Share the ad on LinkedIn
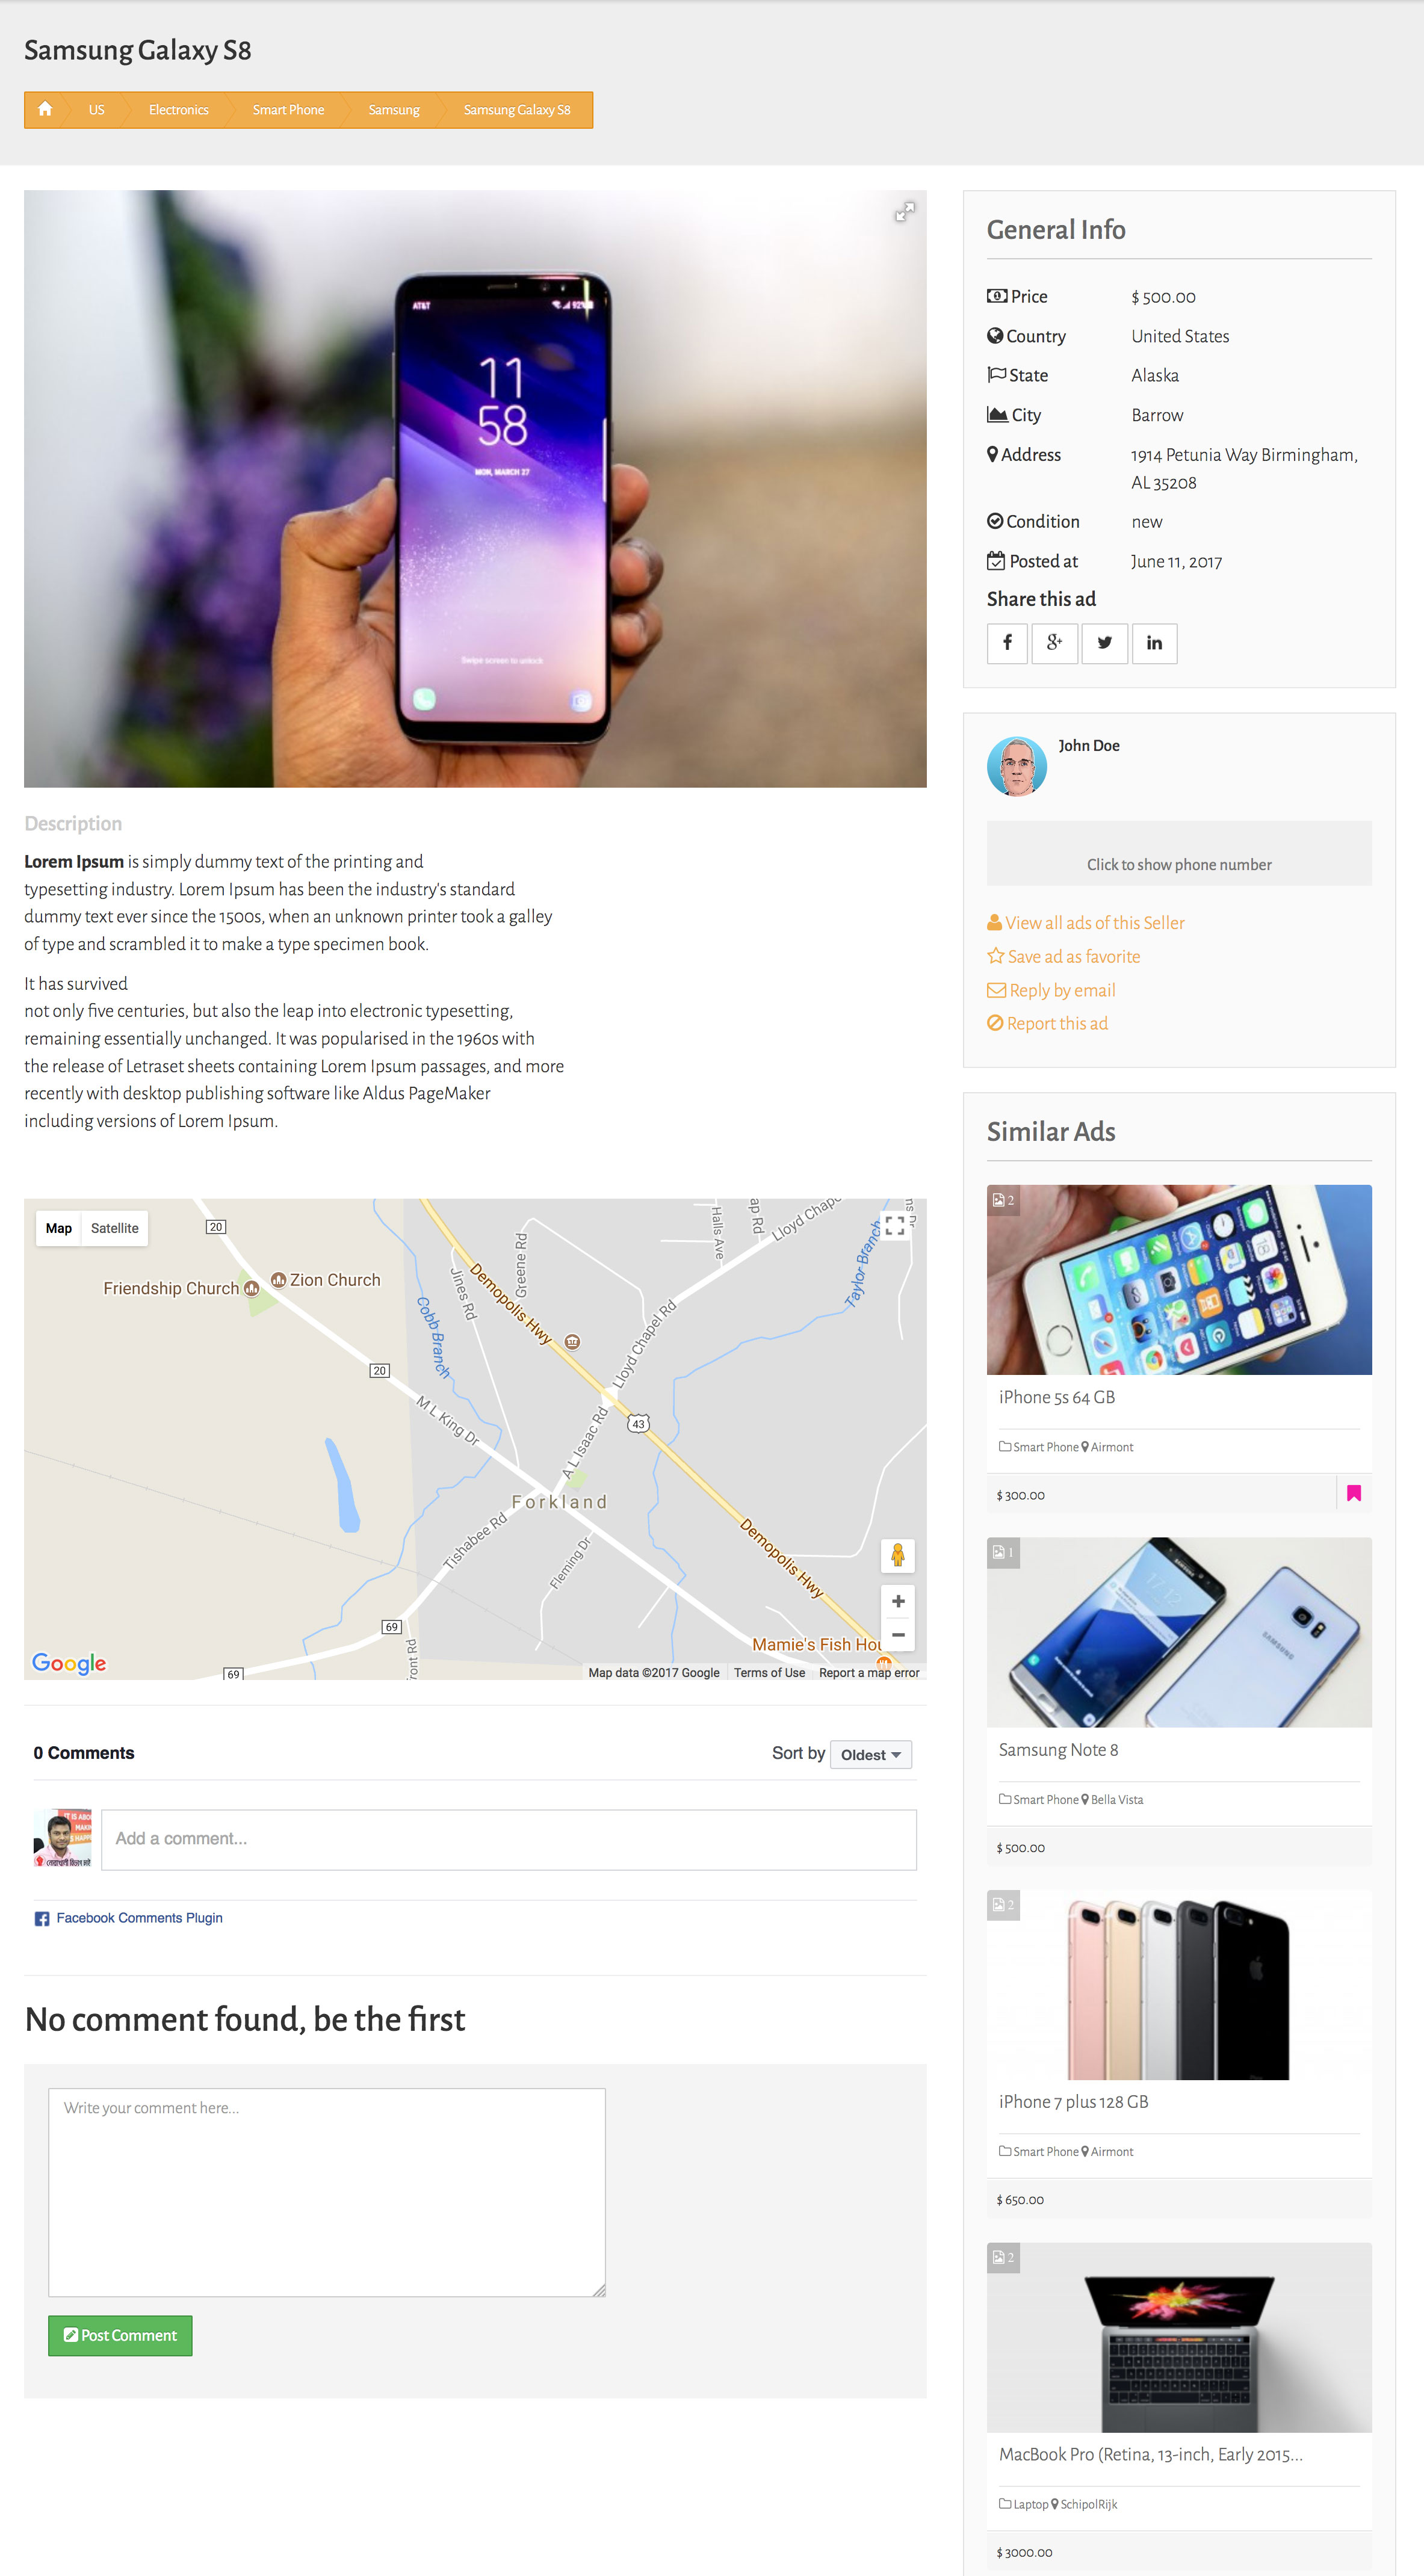The image size is (1424, 2576). click(x=1154, y=643)
